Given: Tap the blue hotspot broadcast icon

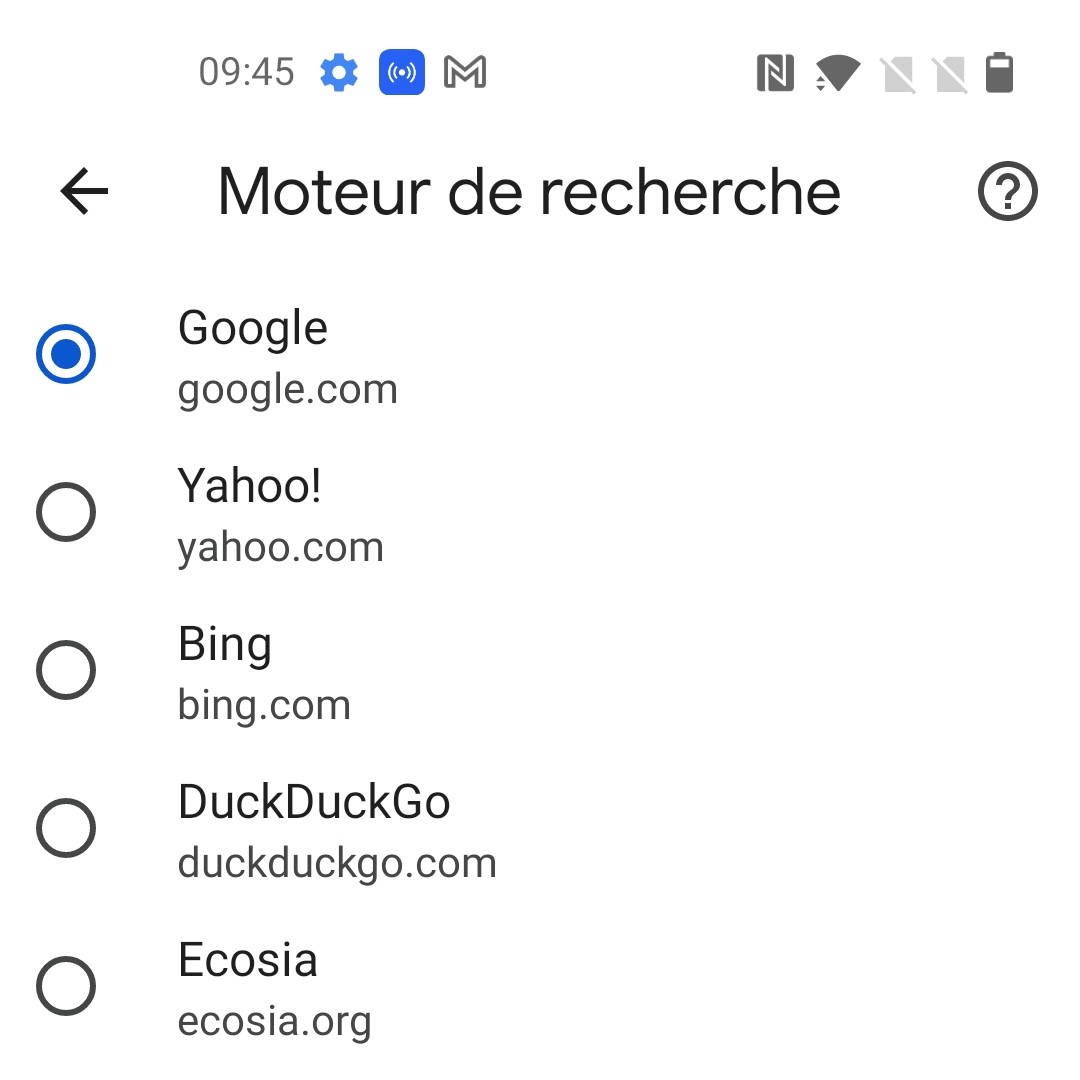Looking at the screenshot, I should 402,73.
